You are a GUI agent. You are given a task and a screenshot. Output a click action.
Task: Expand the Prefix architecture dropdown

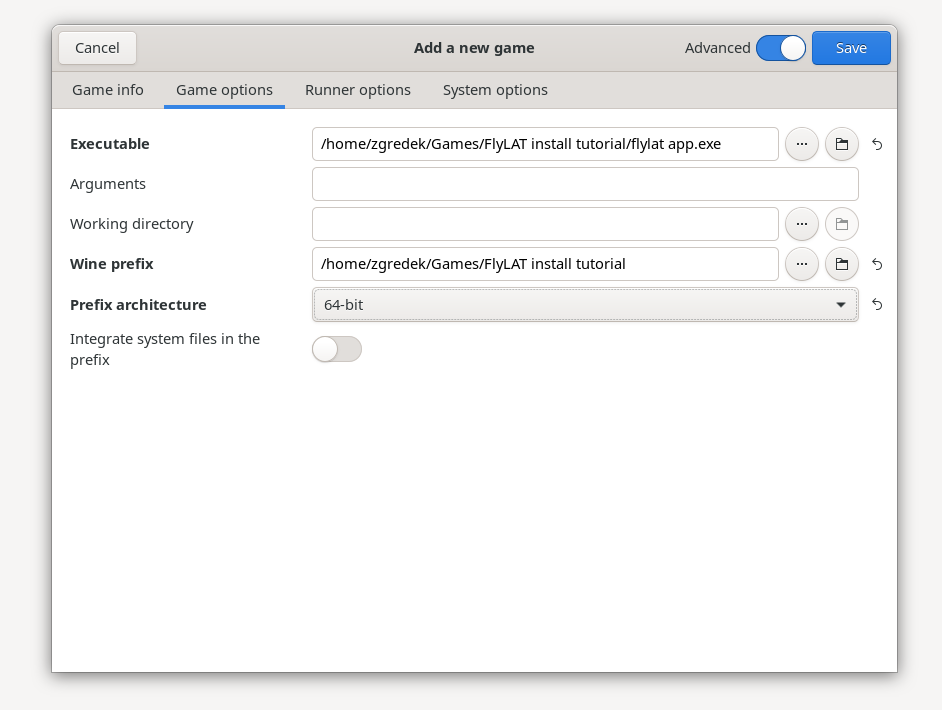[585, 304]
